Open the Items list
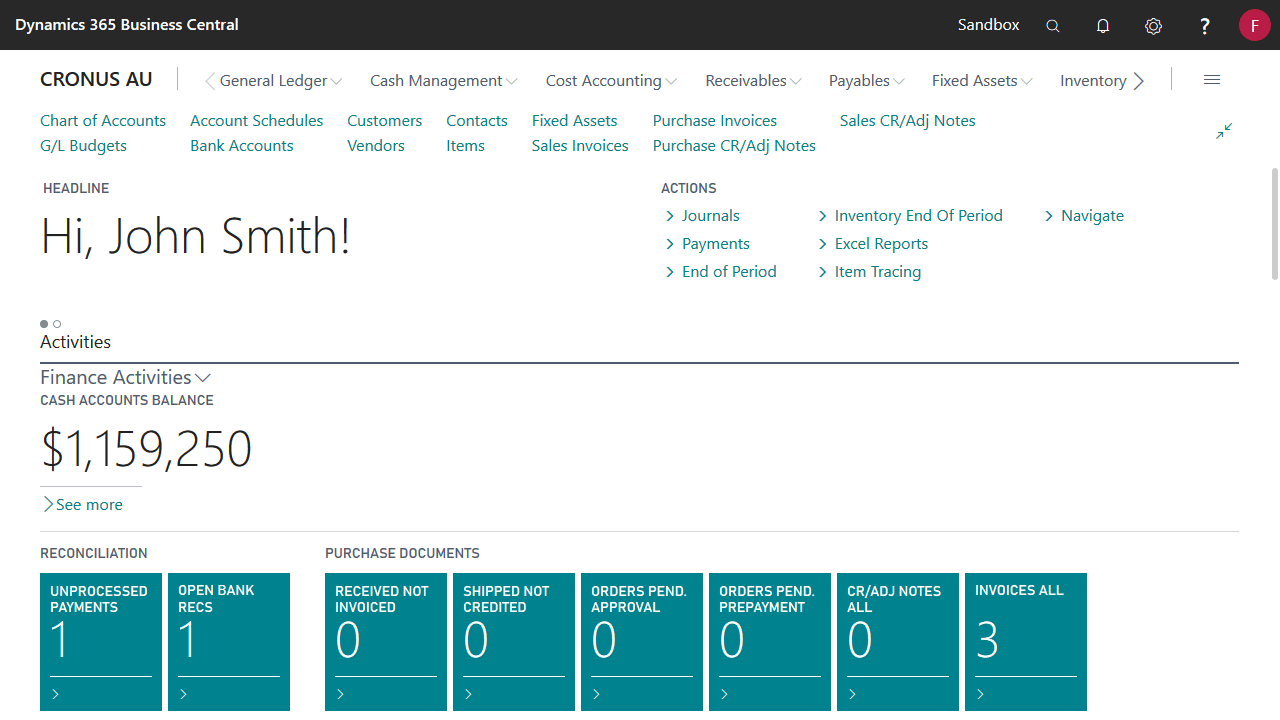The height and width of the screenshot is (720, 1280). click(465, 146)
